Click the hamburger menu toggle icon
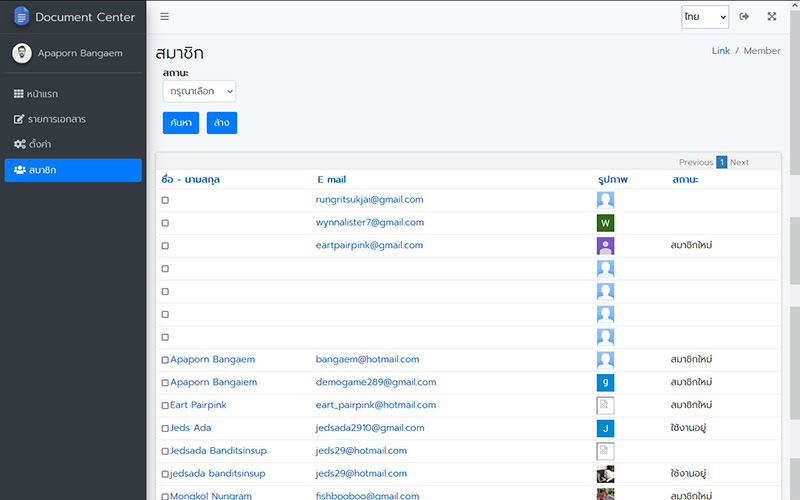Viewport: 800px width, 500px height. 165,17
